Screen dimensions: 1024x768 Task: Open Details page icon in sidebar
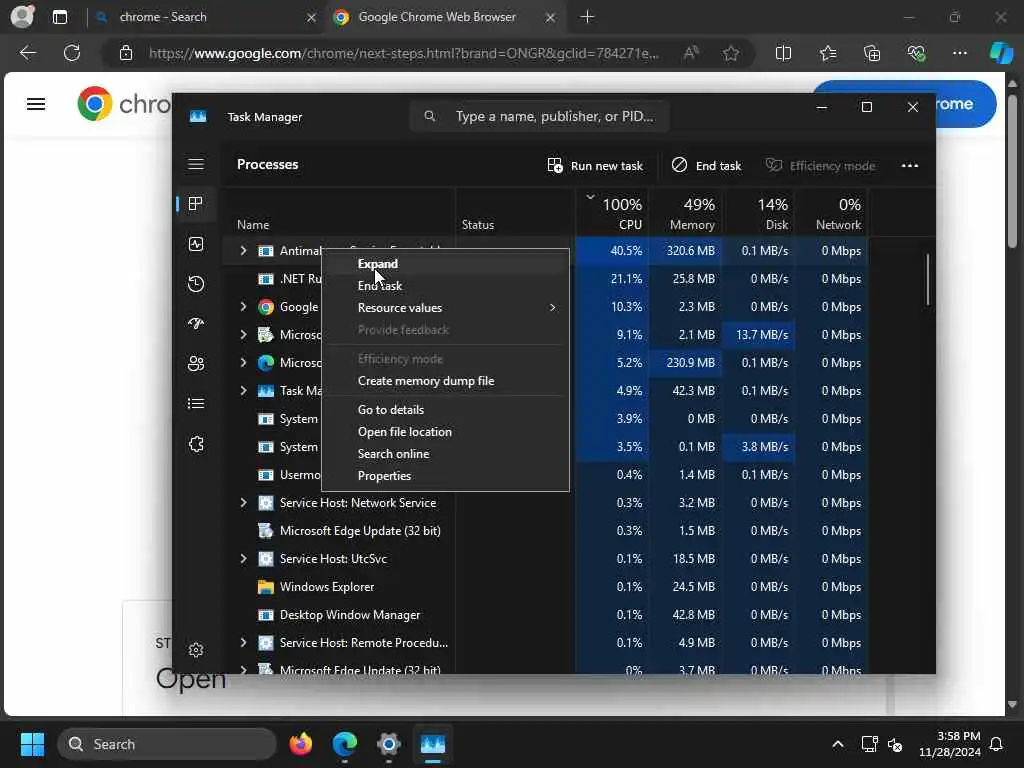click(196, 404)
